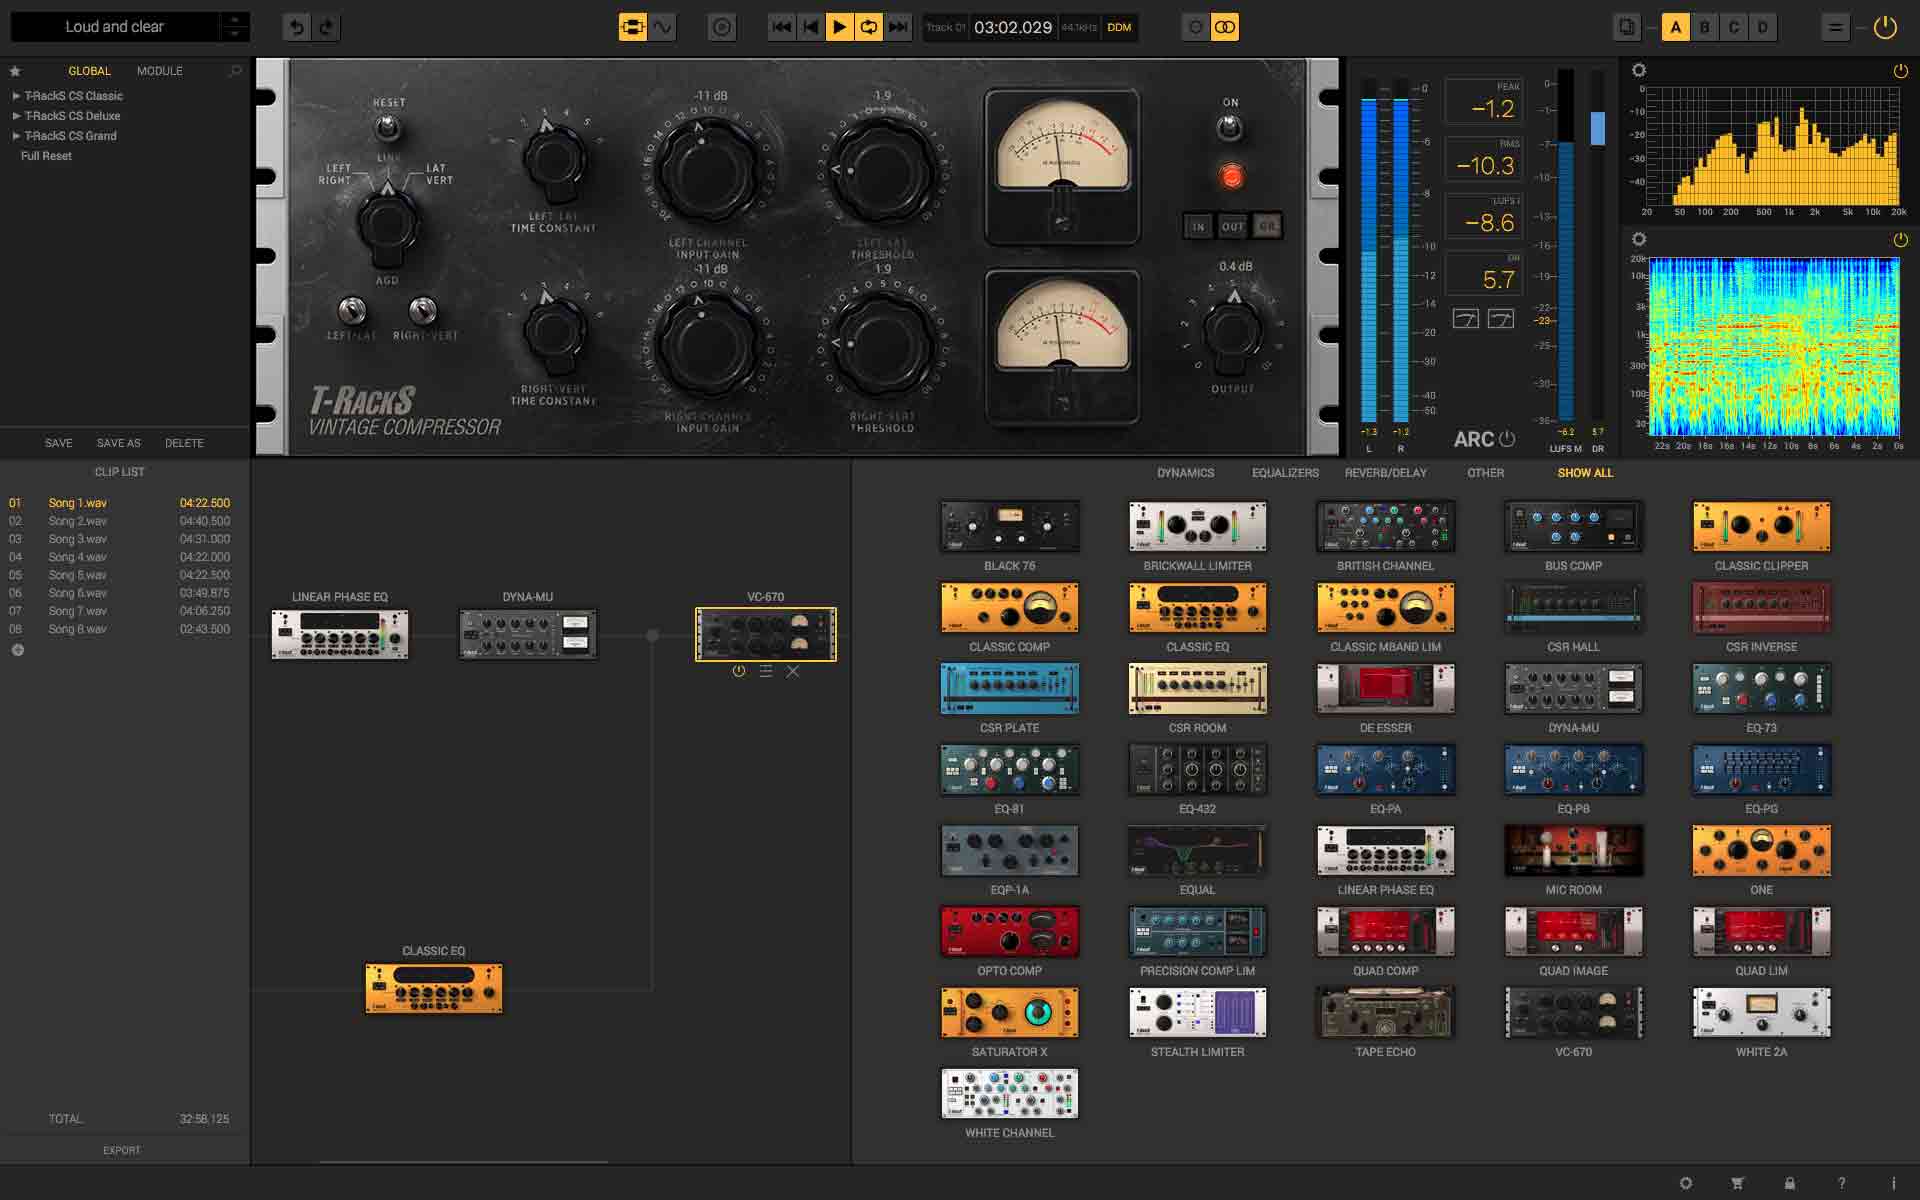Select snapshot C
This screenshot has height=1200, width=1920.
(1734, 27)
